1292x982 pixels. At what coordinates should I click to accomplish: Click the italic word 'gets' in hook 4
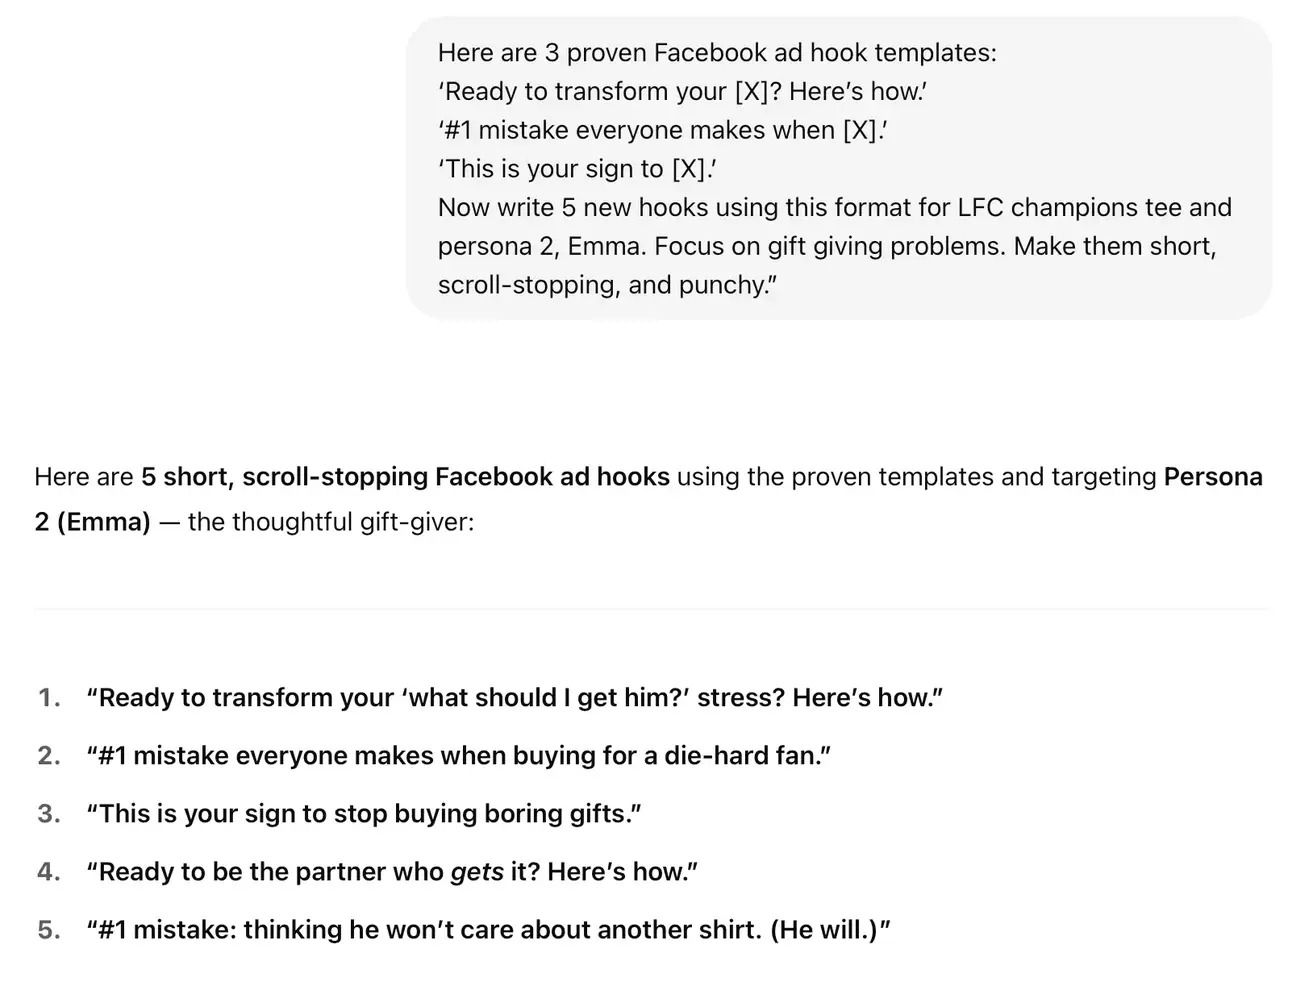[477, 872]
